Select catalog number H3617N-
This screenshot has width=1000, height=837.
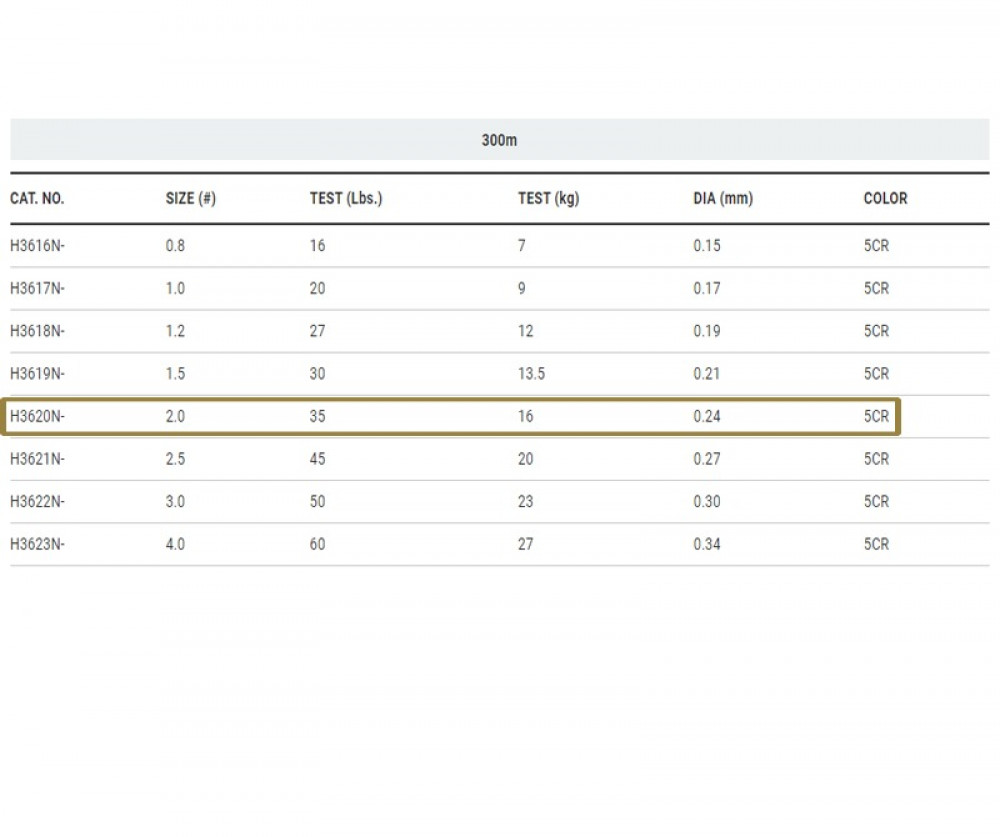(x=37, y=288)
